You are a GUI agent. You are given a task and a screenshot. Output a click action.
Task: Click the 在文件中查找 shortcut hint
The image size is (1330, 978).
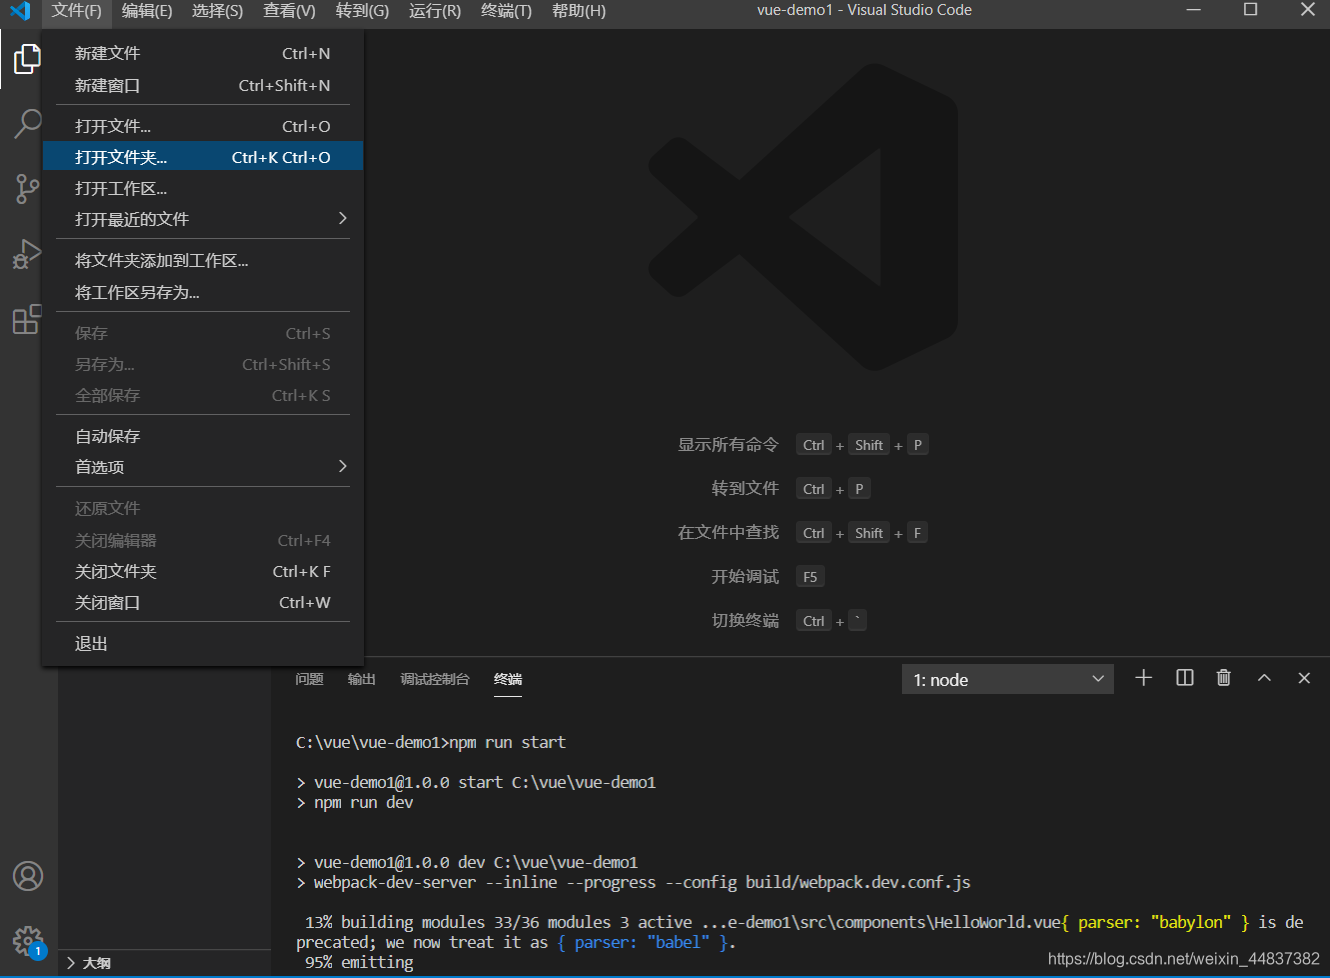[x=728, y=532]
